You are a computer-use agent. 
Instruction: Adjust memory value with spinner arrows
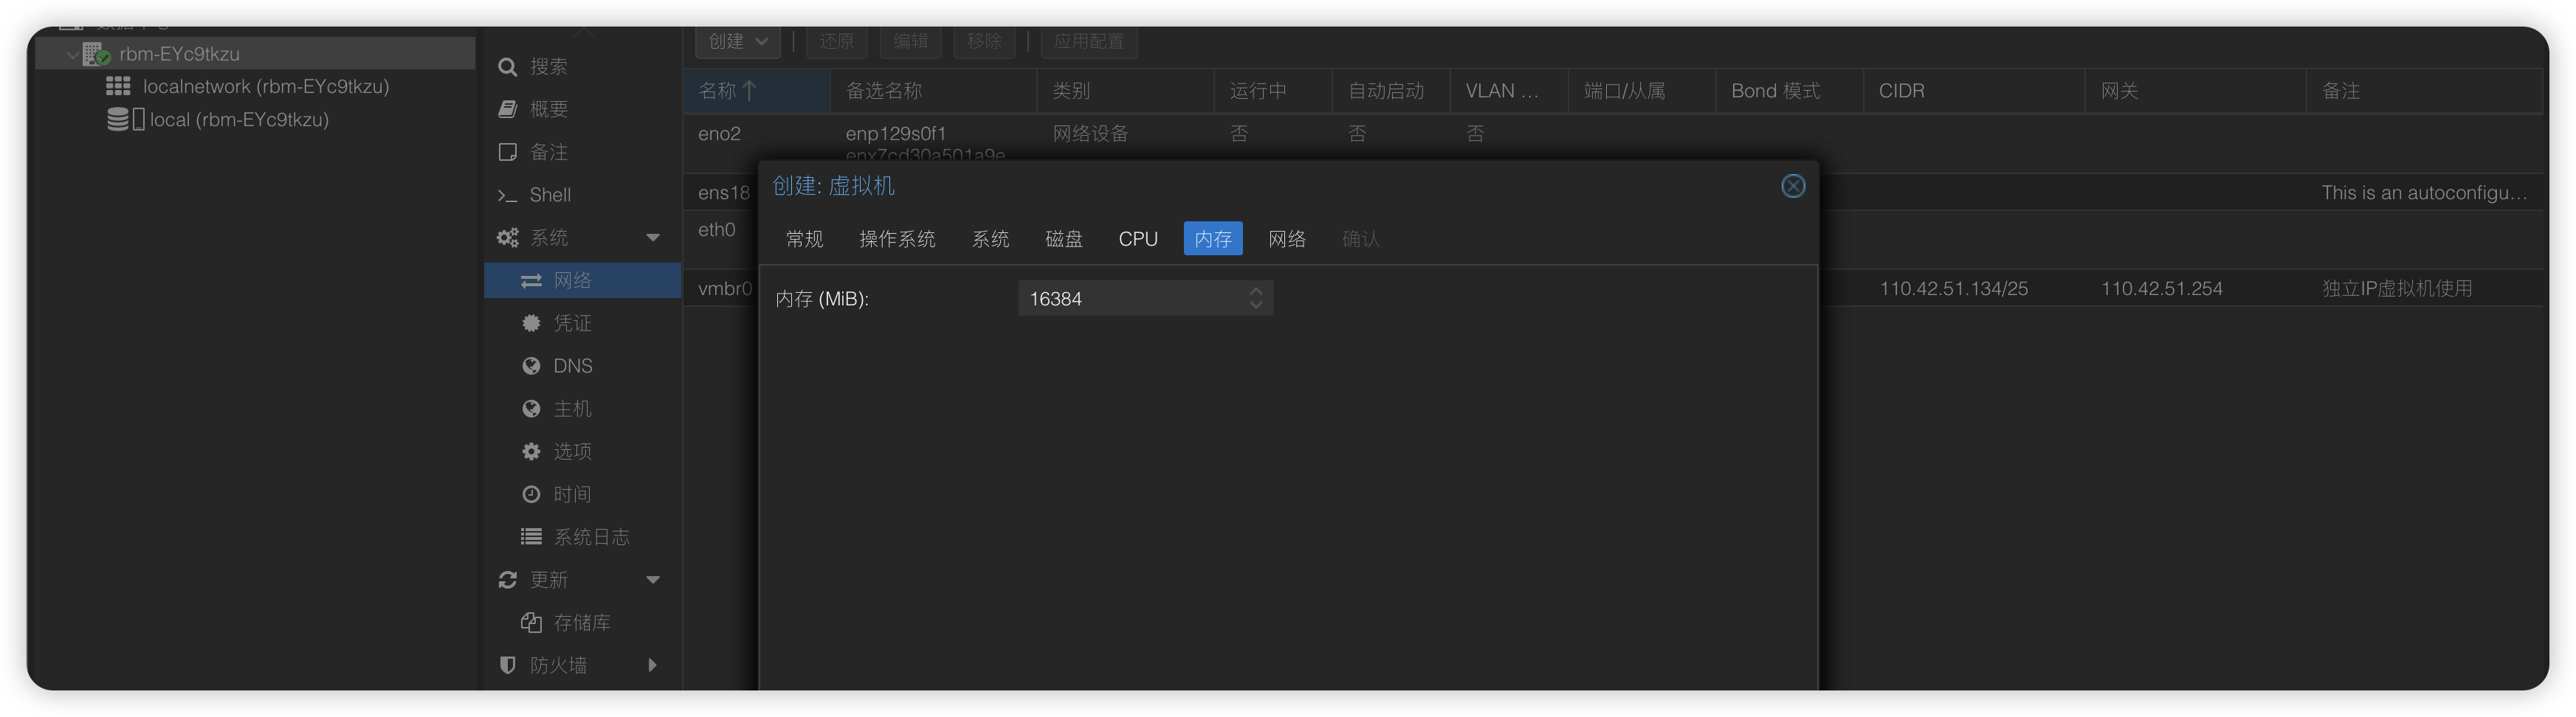pyautogui.click(x=1255, y=298)
